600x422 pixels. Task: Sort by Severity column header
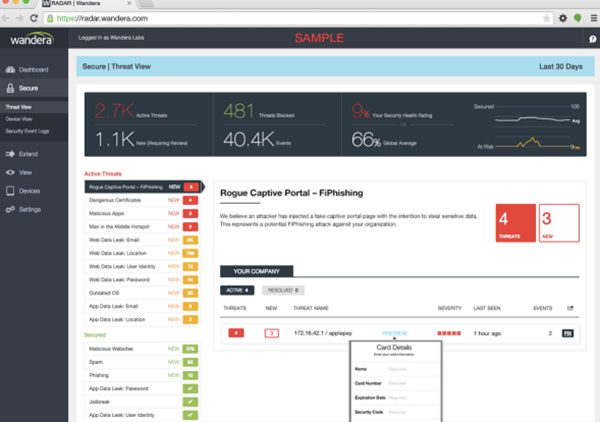(x=450, y=308)
